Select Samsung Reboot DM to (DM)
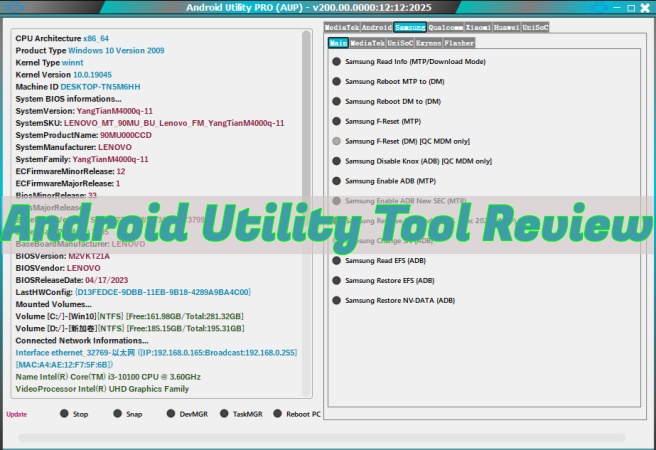 pyautogui.click(x=387, y=101)
